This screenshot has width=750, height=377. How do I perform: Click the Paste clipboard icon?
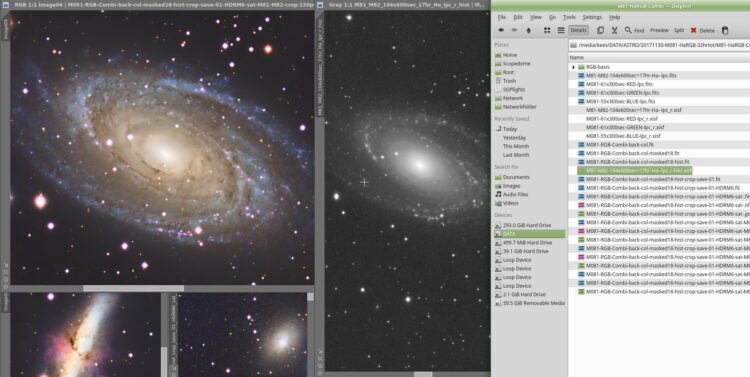pos(725,30)
